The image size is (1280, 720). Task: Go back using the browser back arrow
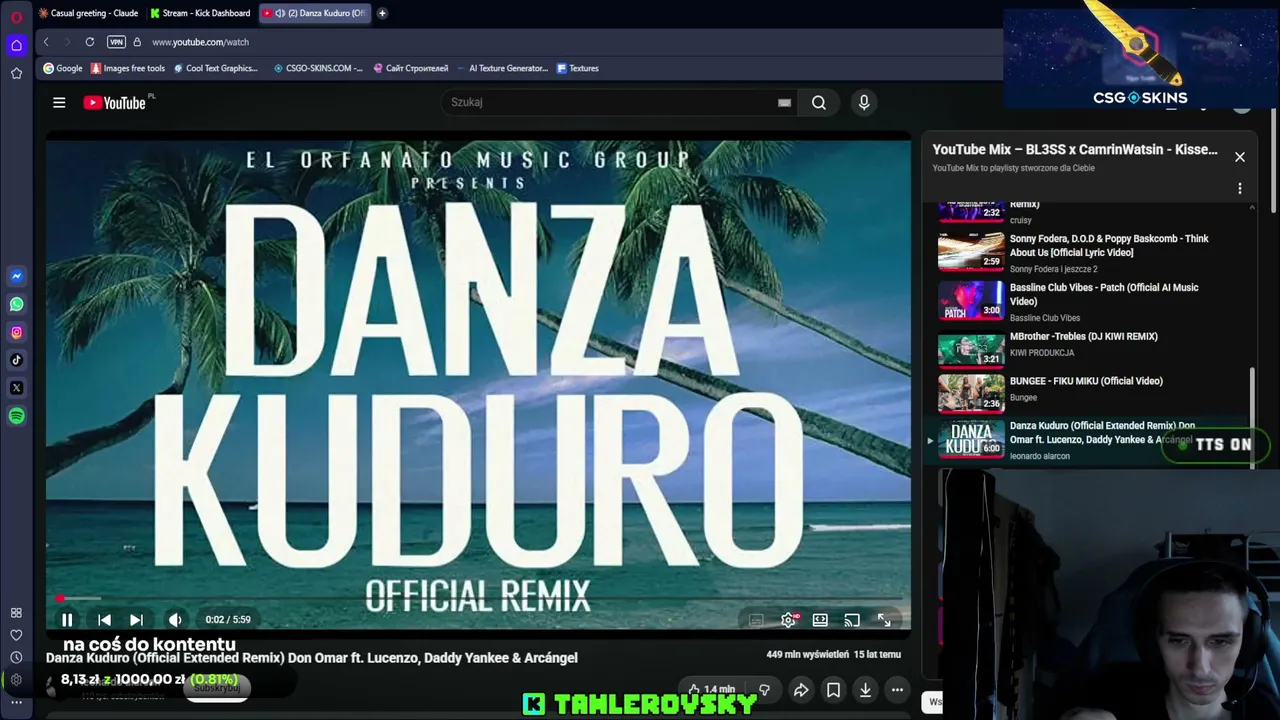tap(46, 42)
